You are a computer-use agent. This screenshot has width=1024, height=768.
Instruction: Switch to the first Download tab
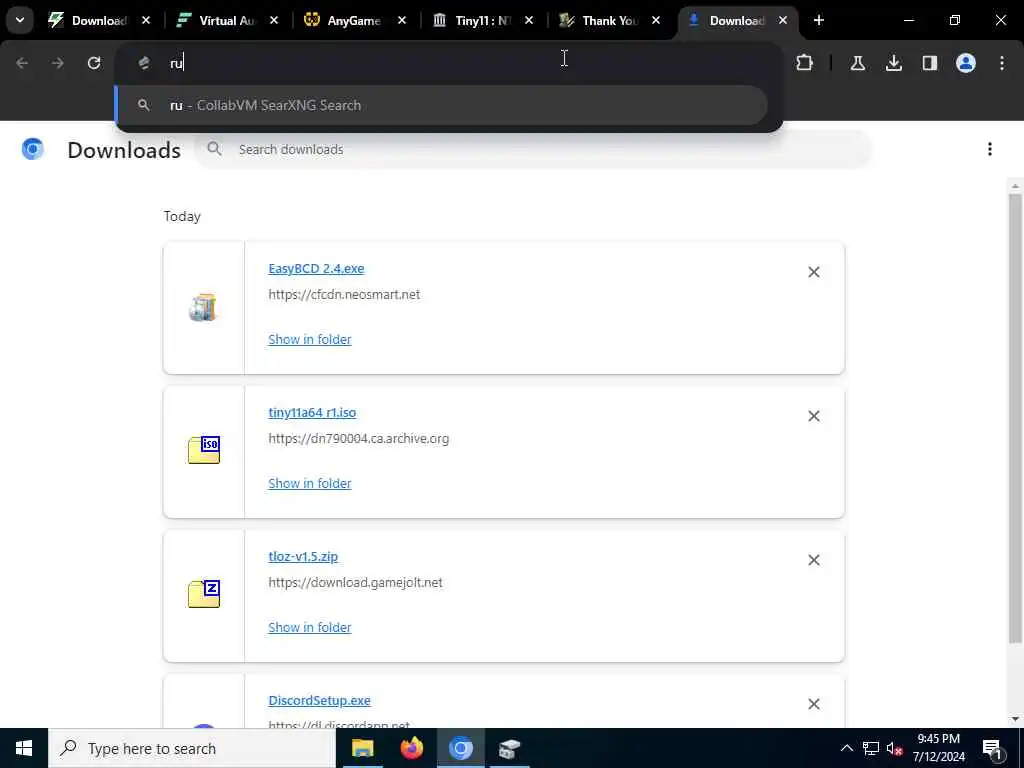click(98, 20)
